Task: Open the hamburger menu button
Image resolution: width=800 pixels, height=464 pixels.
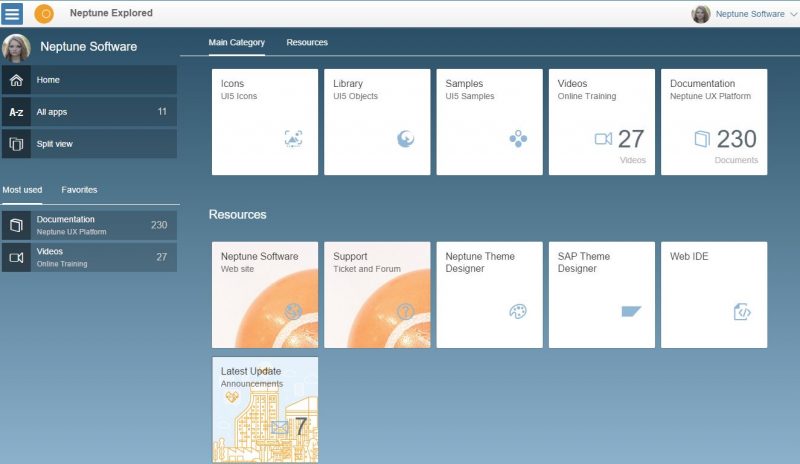Action: click(12, 13)
